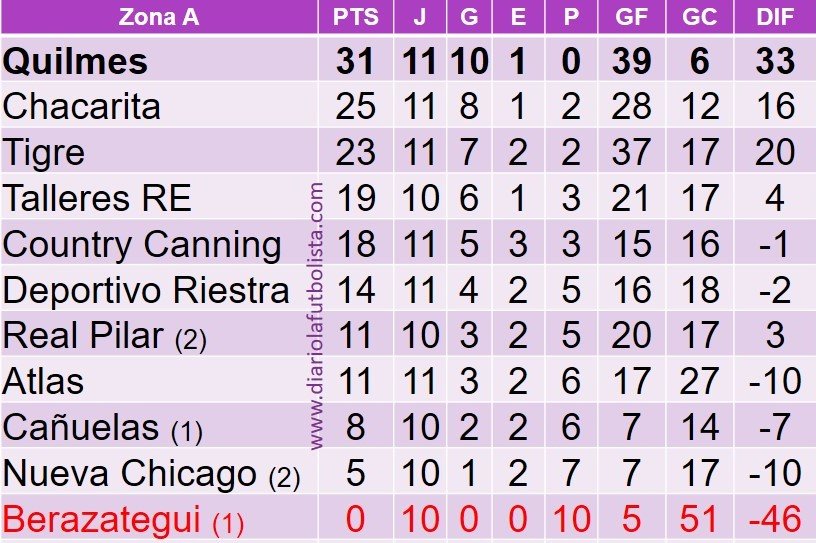
Task: Select the Atlas team name
Action: tap(43, 382)
